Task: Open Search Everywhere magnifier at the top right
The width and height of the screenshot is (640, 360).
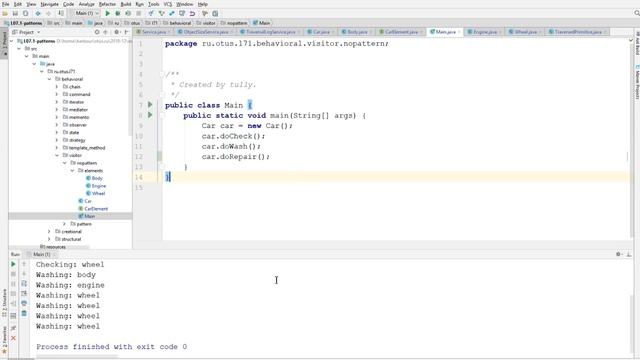Action: [636, 13]
